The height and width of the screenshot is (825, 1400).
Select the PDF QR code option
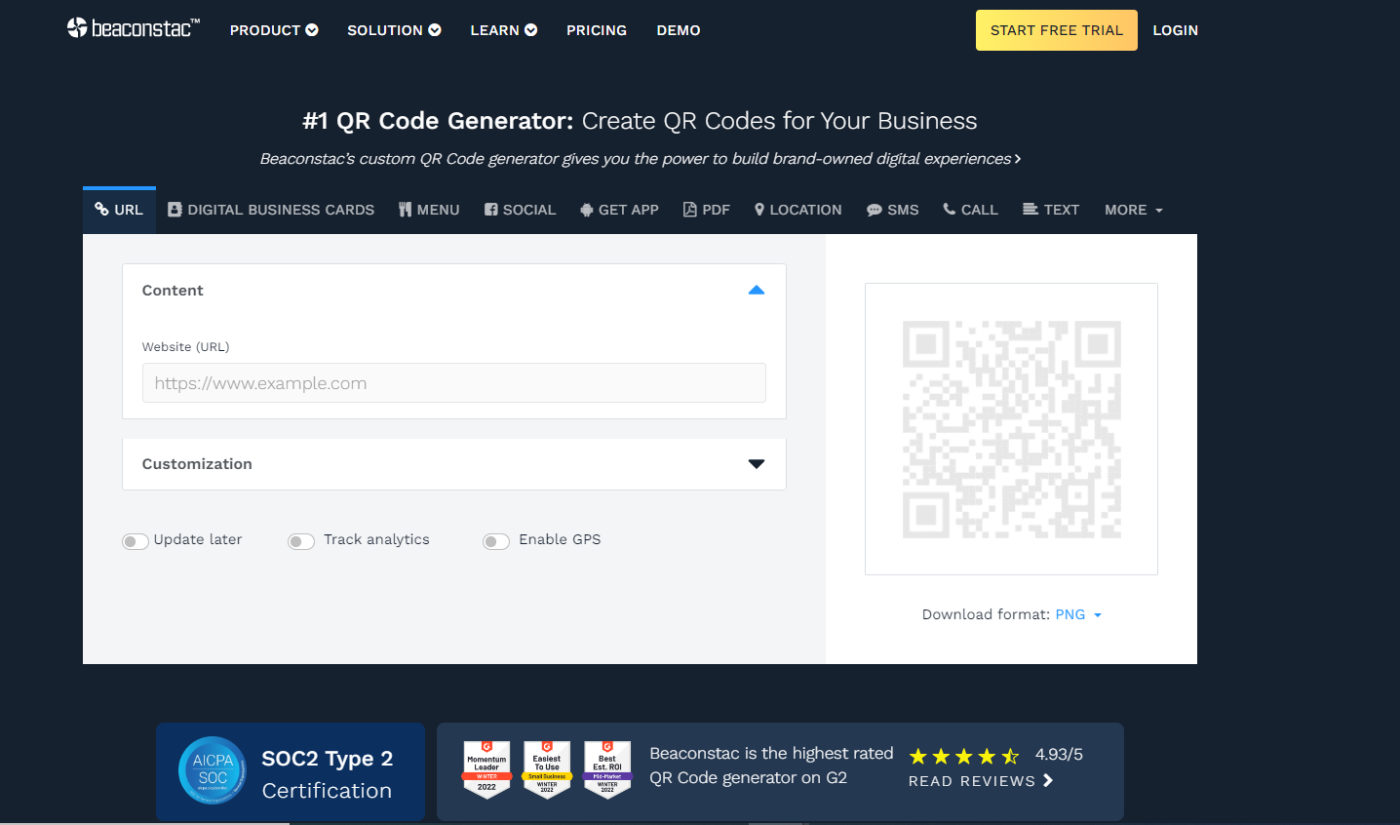(706, 209)
